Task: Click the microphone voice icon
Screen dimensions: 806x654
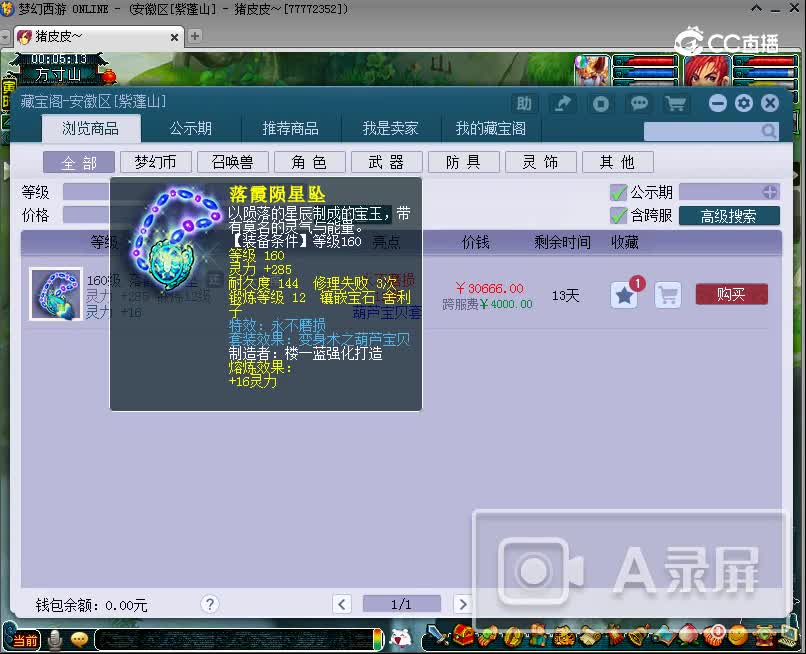Action: click(x=54, y=639)
